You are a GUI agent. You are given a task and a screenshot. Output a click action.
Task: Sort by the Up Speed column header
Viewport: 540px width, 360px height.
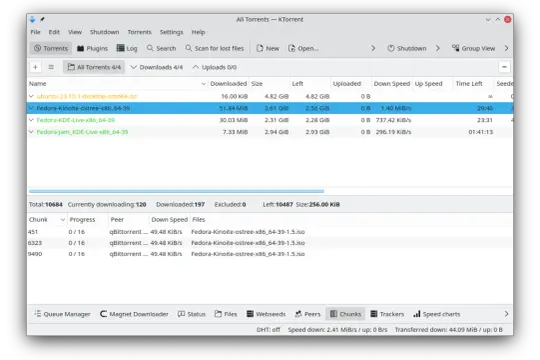[433, 84]
